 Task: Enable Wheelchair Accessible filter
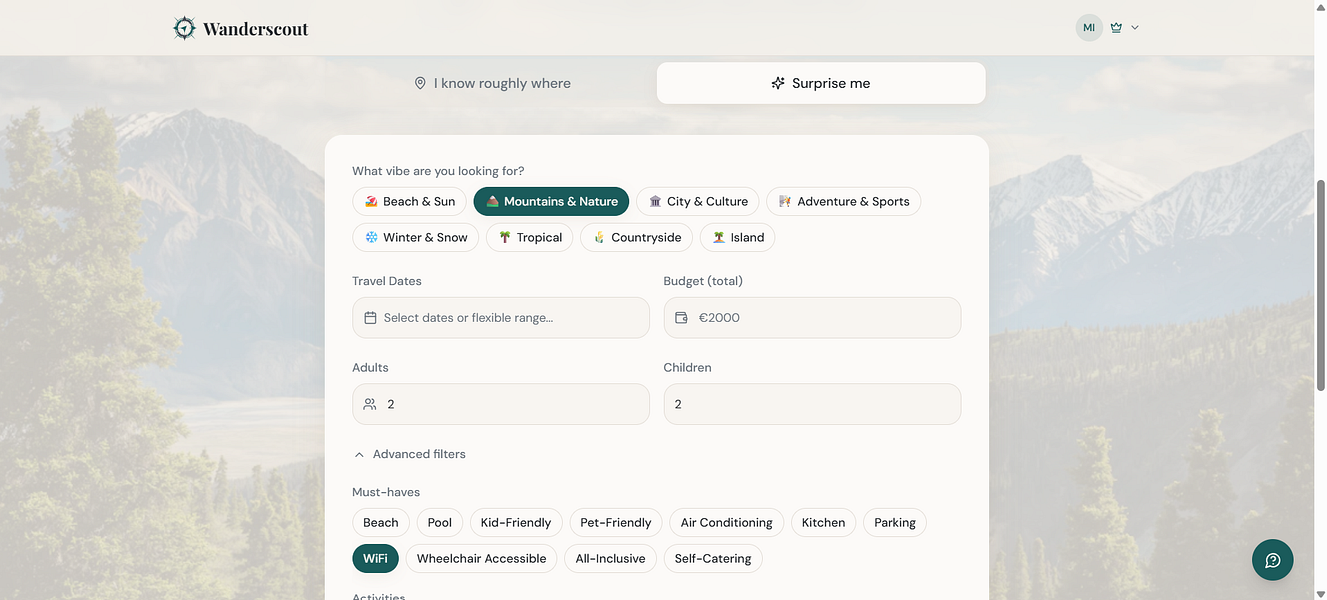pyautogui.click(x=481, y=558)
